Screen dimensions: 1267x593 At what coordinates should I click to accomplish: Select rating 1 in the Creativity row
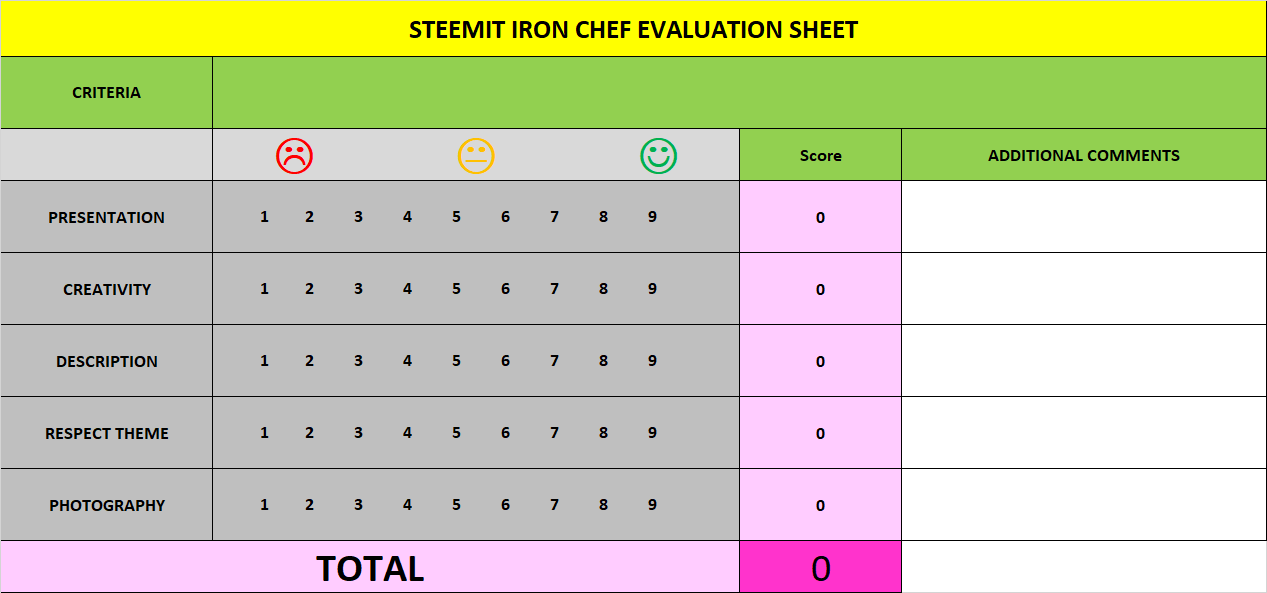264,289
